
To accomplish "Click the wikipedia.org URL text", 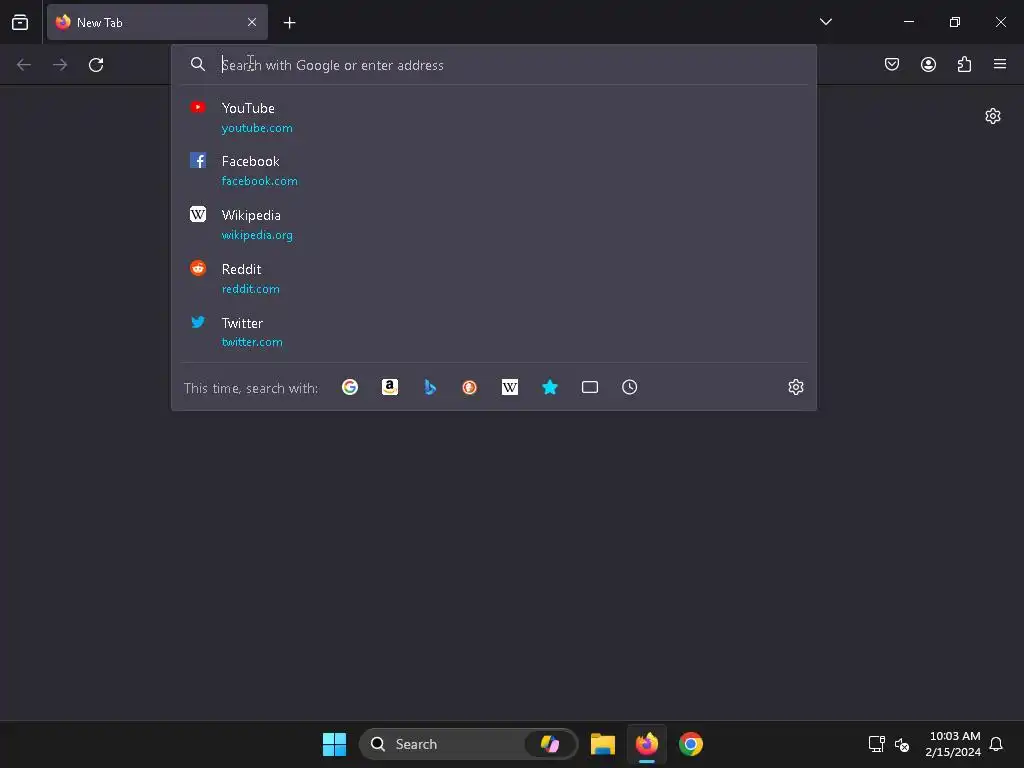I will pyautogui.click(x=257, y=235).
